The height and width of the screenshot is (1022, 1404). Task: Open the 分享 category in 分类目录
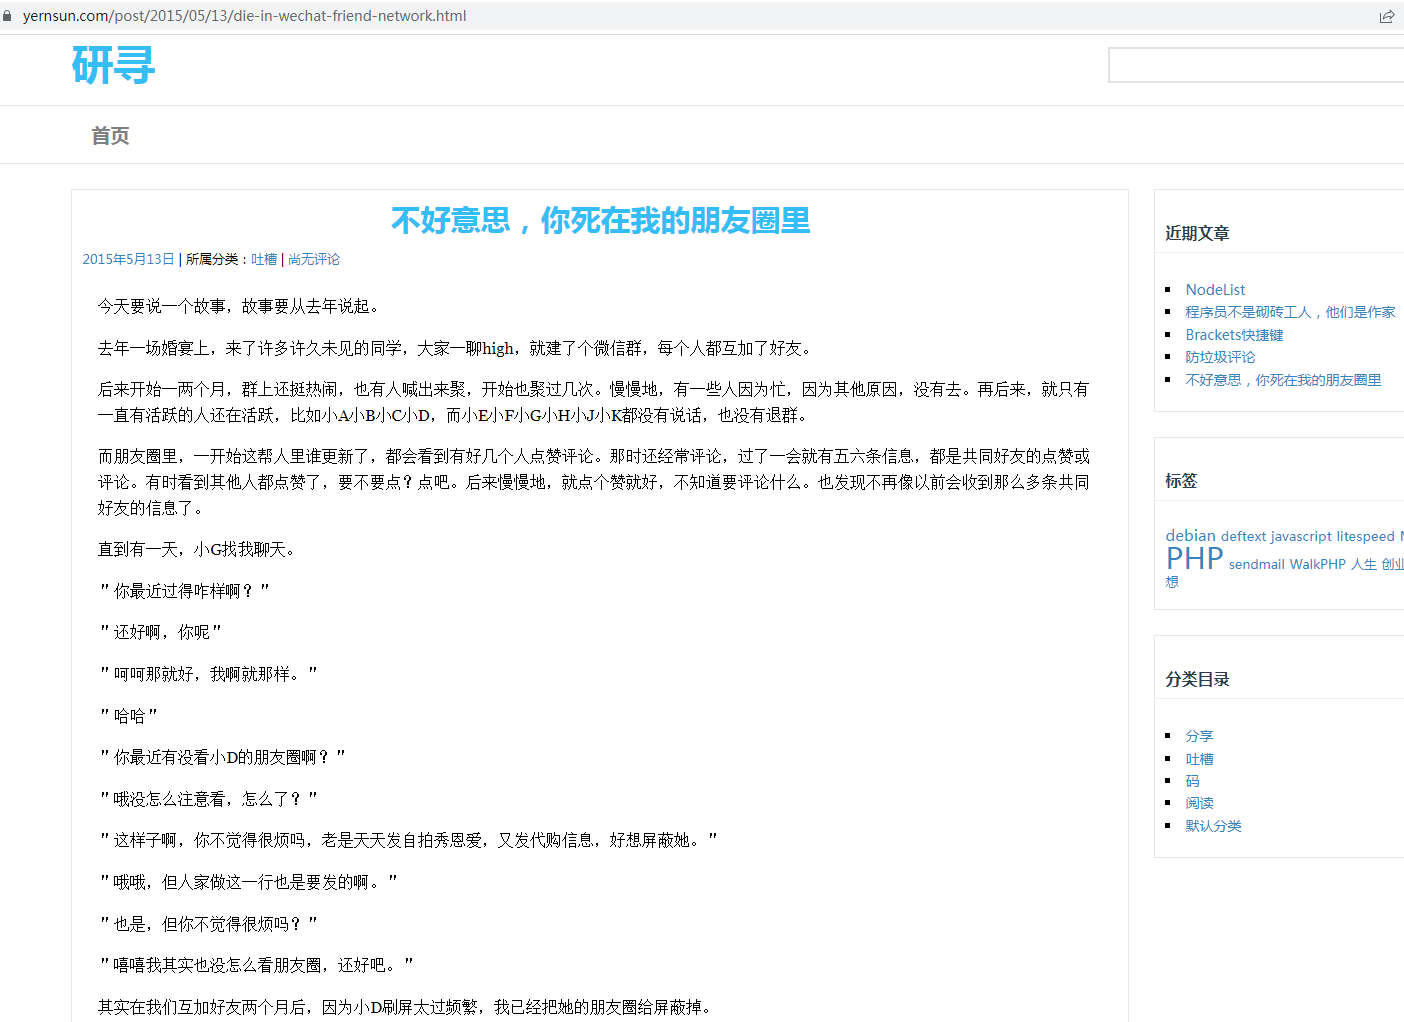(x=1199, y=735)
